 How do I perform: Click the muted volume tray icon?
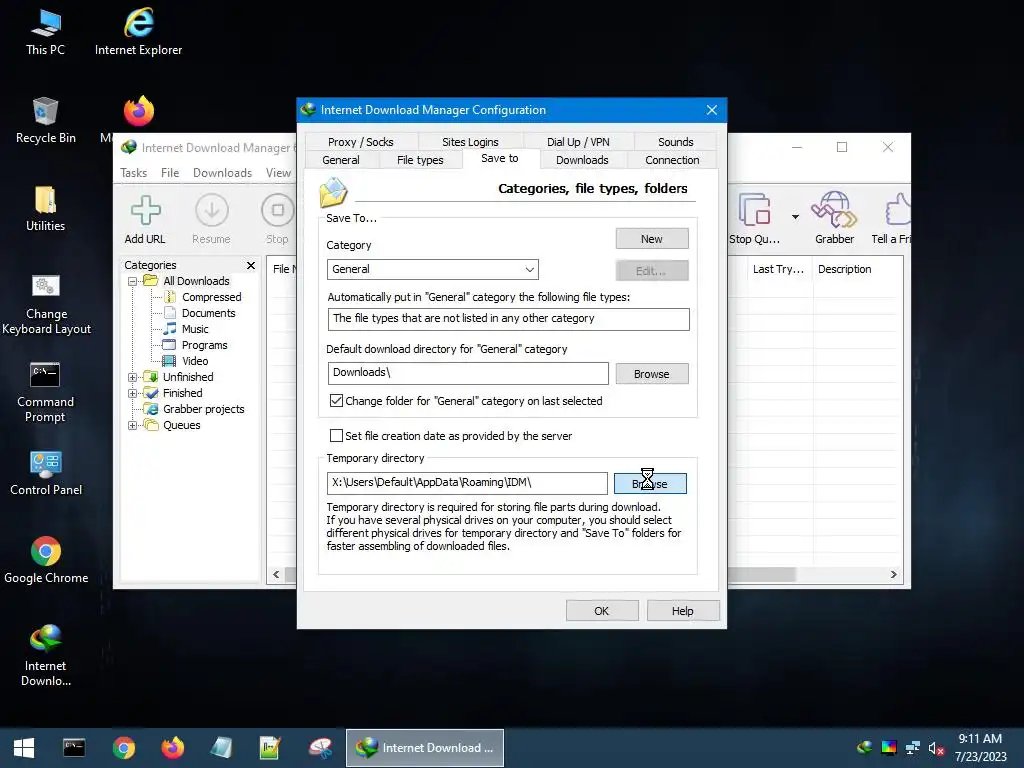pyautogui.click(x=936, y=748)
